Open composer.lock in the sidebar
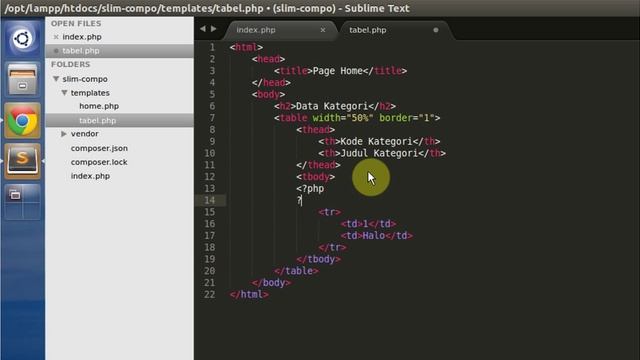The image size is (640, 360). (x=99, y=162)
